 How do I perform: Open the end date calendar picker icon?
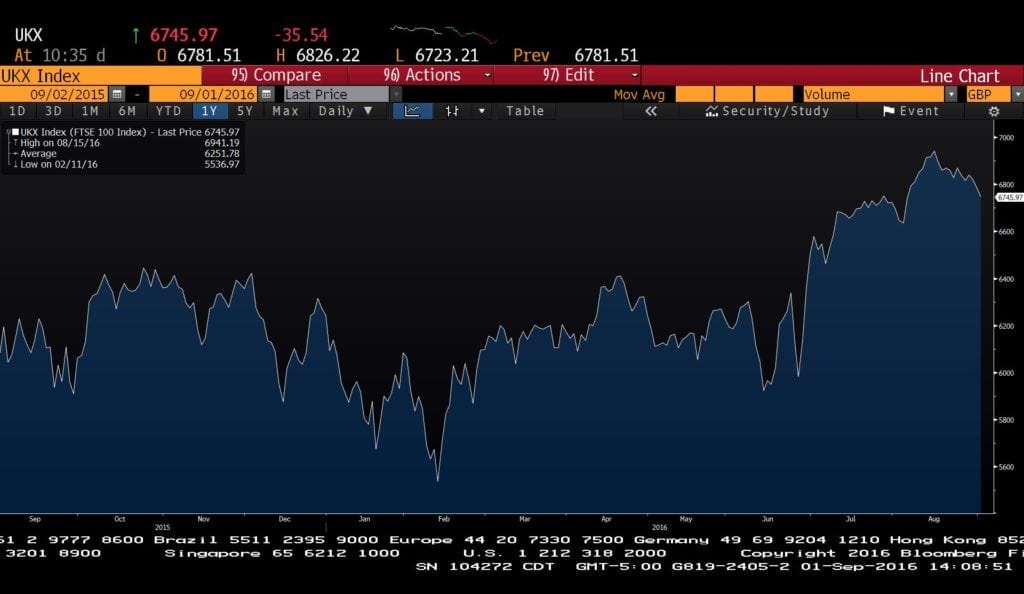(266, 94)
